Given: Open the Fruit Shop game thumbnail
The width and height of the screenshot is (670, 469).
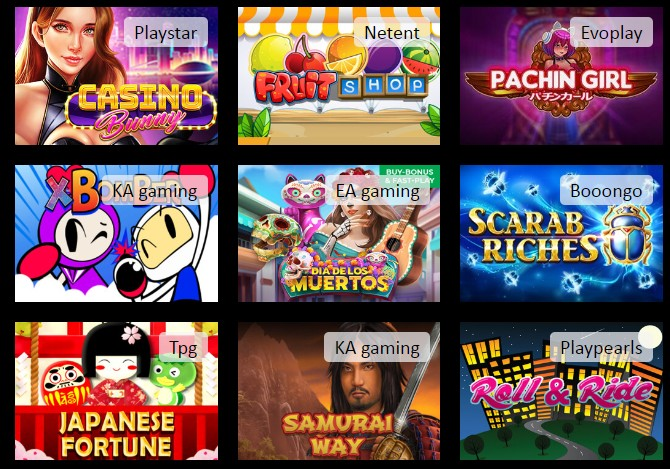Looking at the screenshot, I should pyautogui.click(x=339, y=76).
